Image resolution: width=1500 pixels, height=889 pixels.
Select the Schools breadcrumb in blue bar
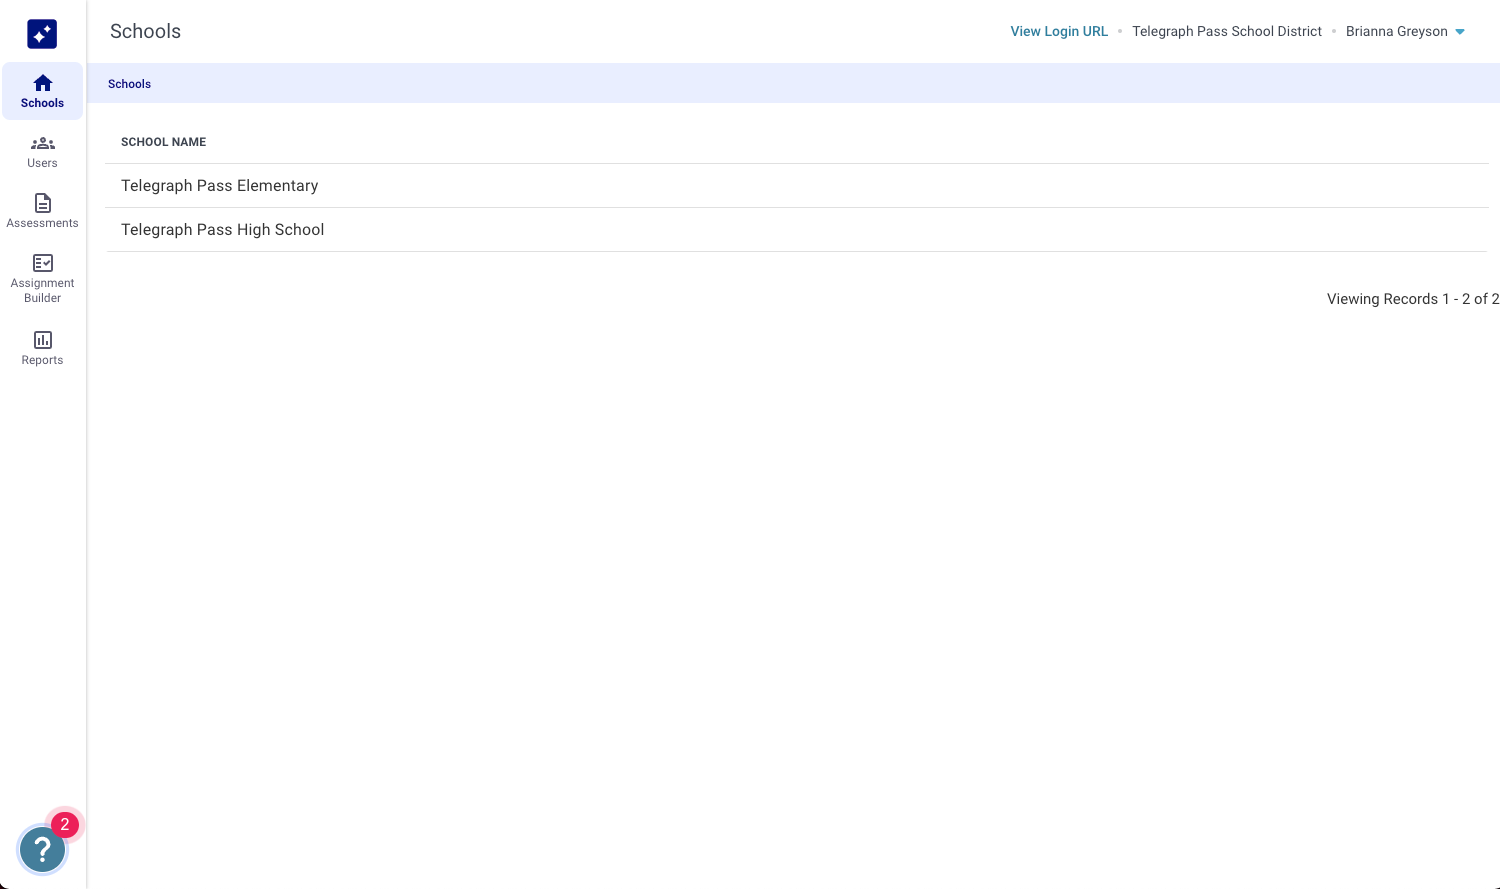129,84
